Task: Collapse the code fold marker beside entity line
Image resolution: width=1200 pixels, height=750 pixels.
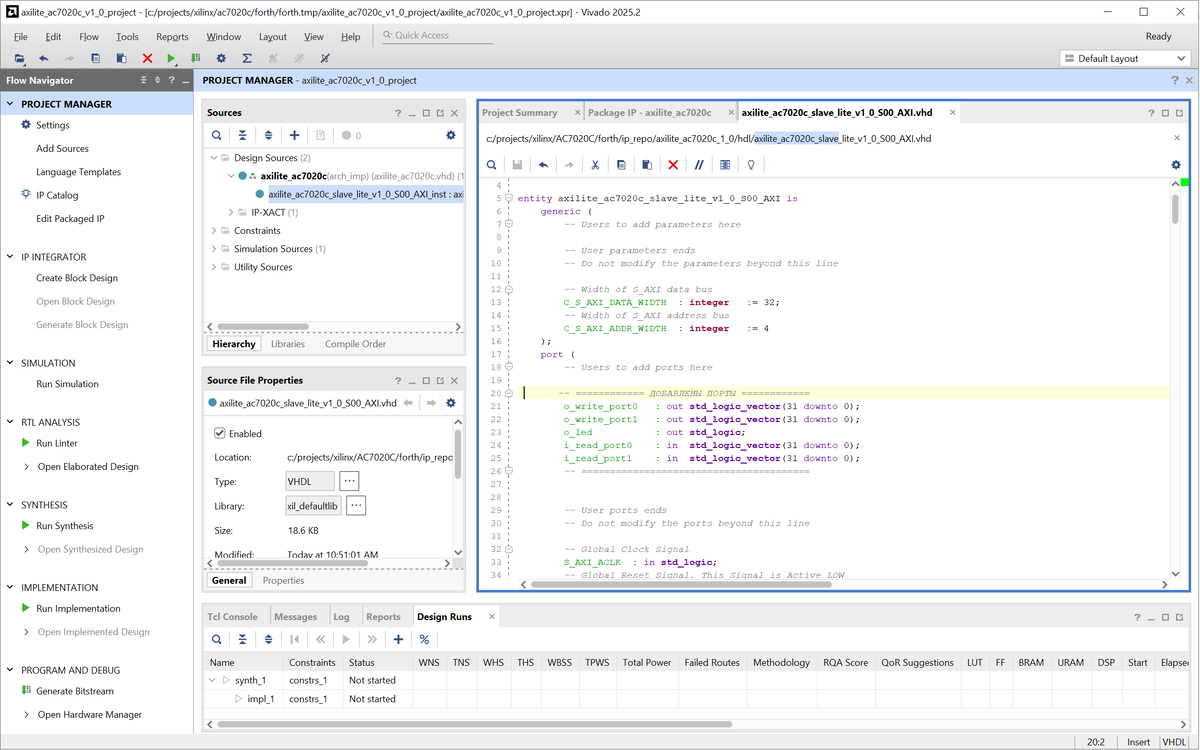Action: coord(508,198)
